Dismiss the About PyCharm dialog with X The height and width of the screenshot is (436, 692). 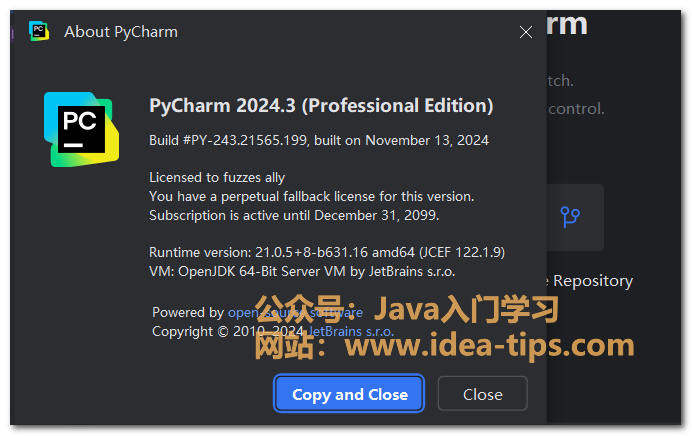[x=526, y=32]
